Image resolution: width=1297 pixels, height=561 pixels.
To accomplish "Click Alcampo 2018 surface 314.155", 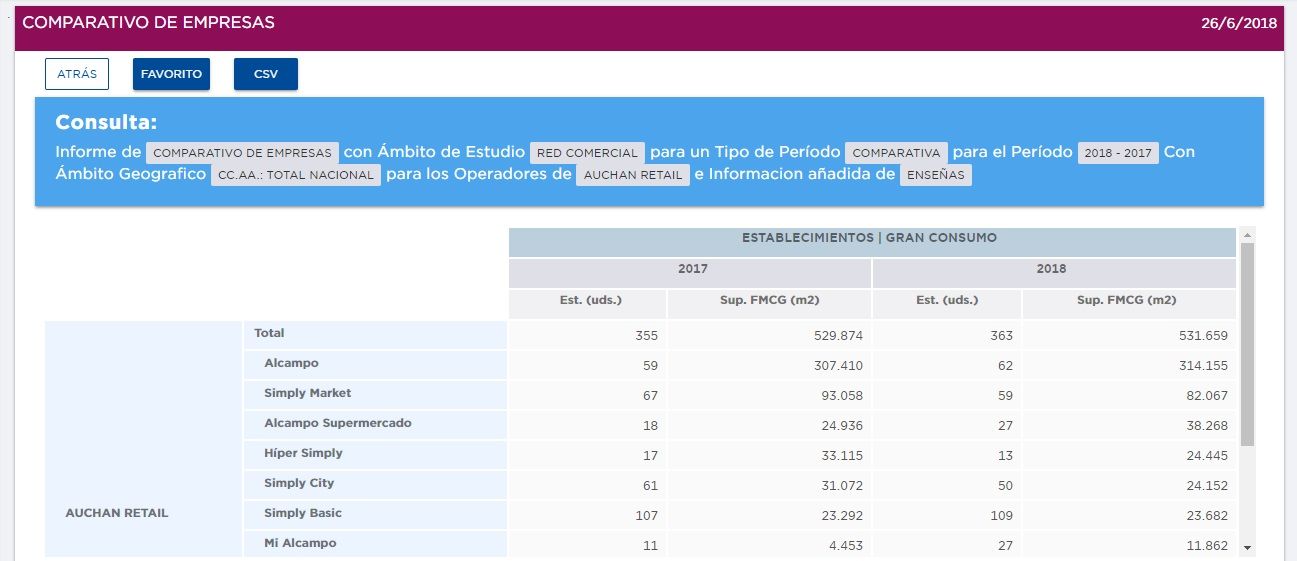I will (1203, 366).
